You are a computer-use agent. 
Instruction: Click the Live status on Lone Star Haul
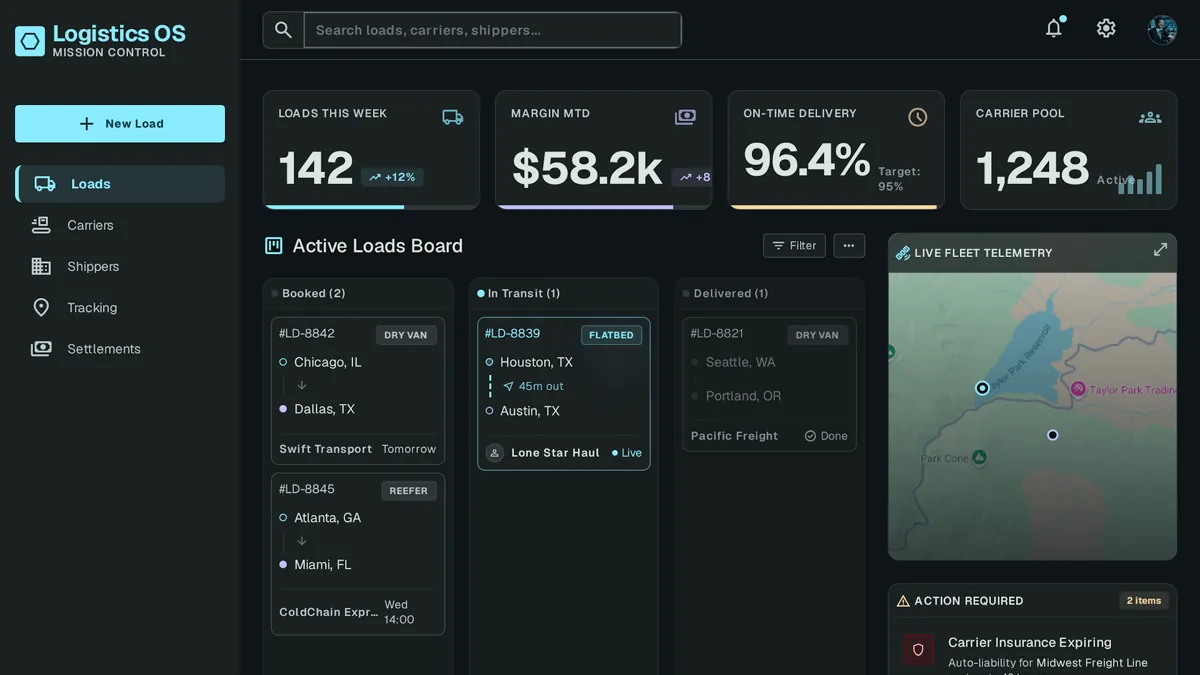(627, 453)
